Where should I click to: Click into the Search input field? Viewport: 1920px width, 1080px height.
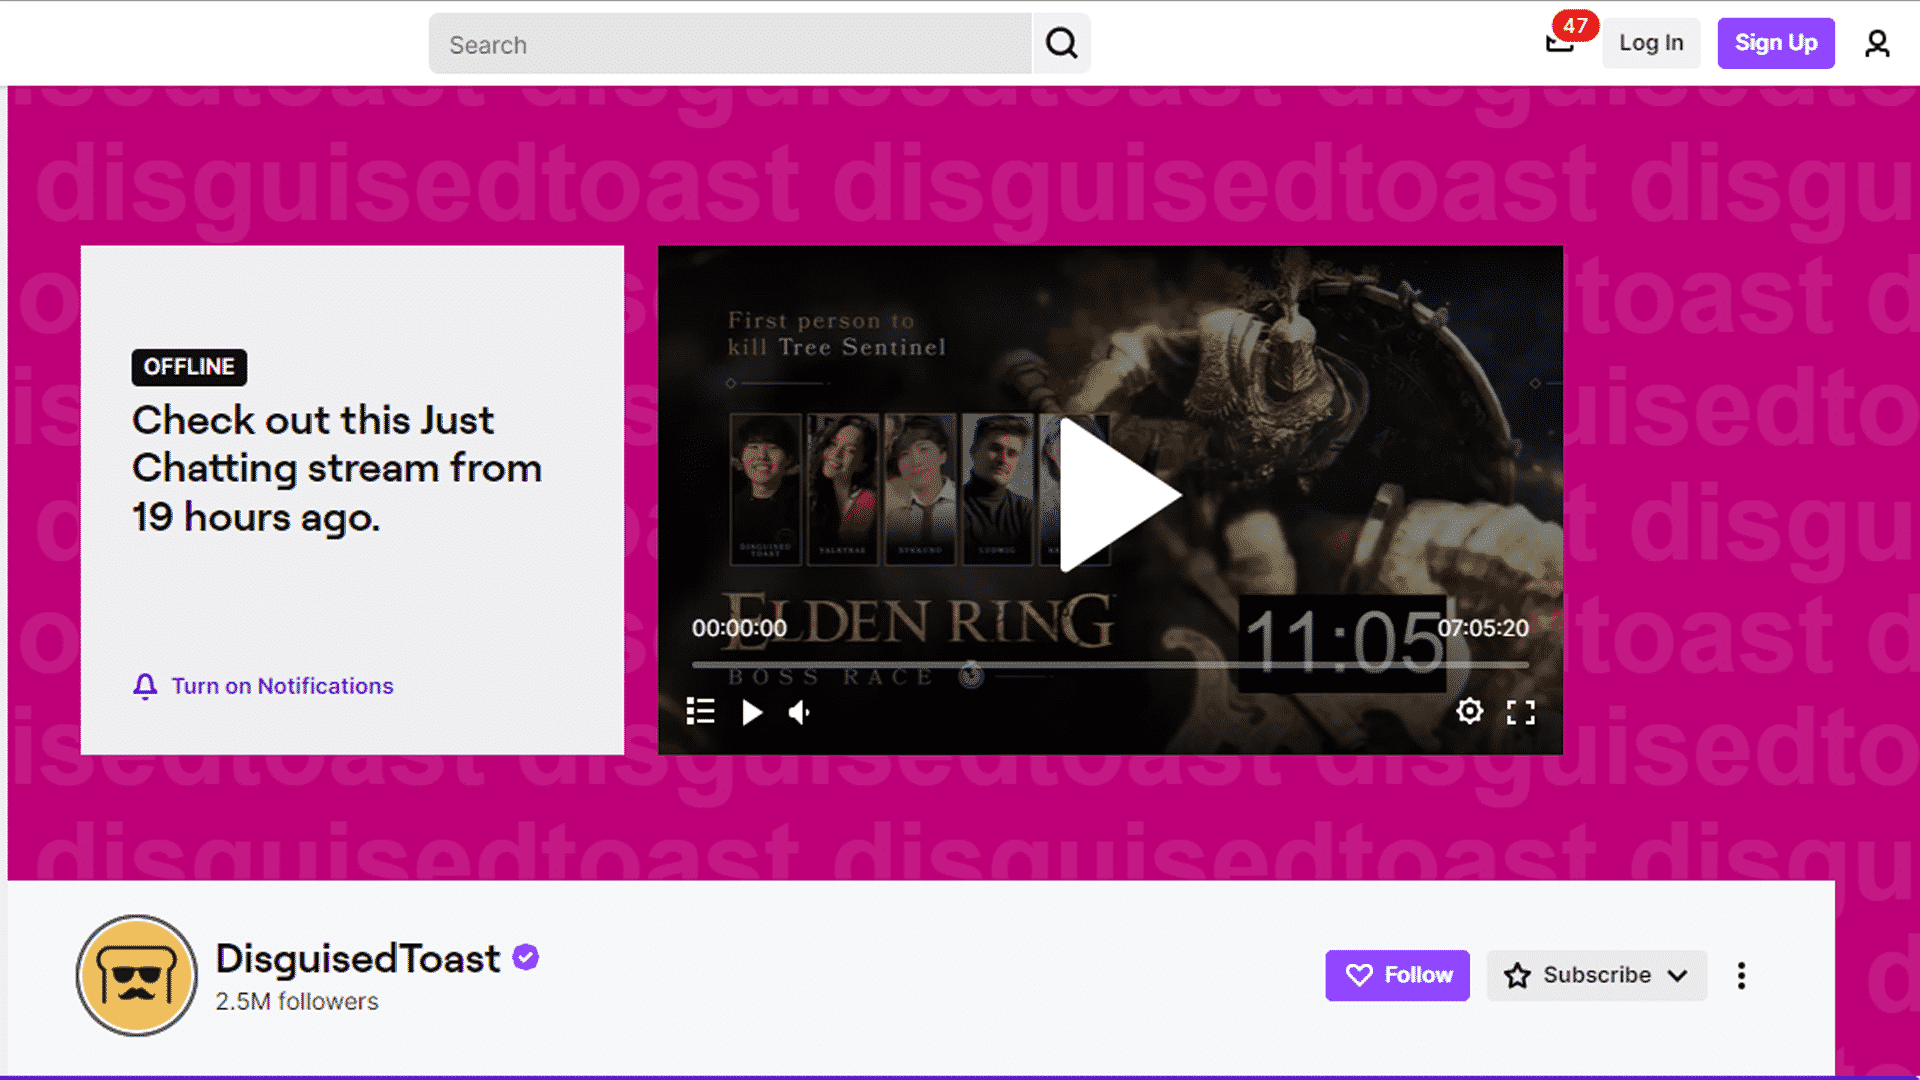coord(730,44)
